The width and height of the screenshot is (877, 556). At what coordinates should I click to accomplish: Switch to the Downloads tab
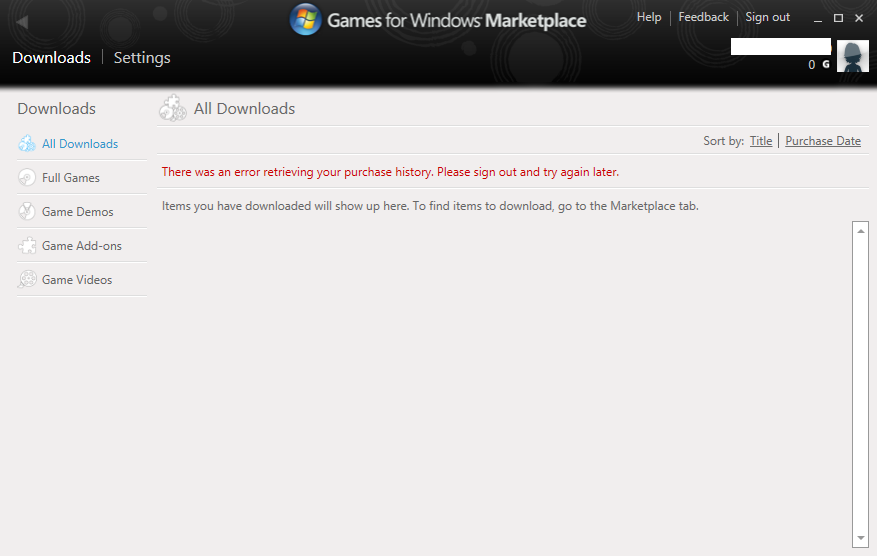coord(51,58)
